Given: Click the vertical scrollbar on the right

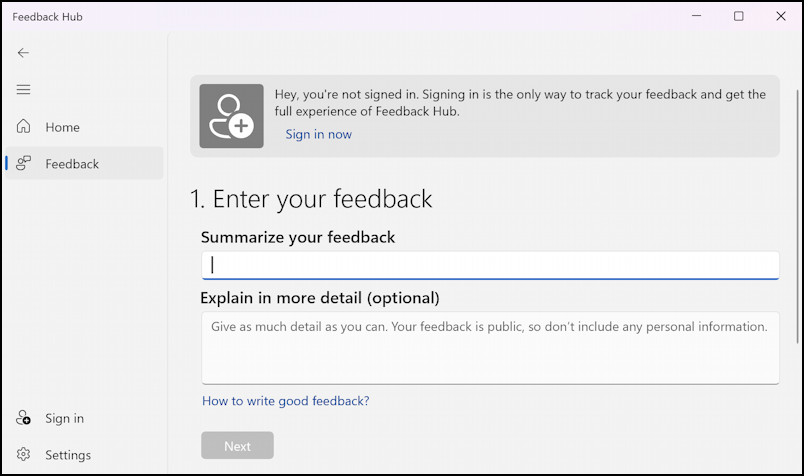Looking at the screenshot, I should coord(797,216).
